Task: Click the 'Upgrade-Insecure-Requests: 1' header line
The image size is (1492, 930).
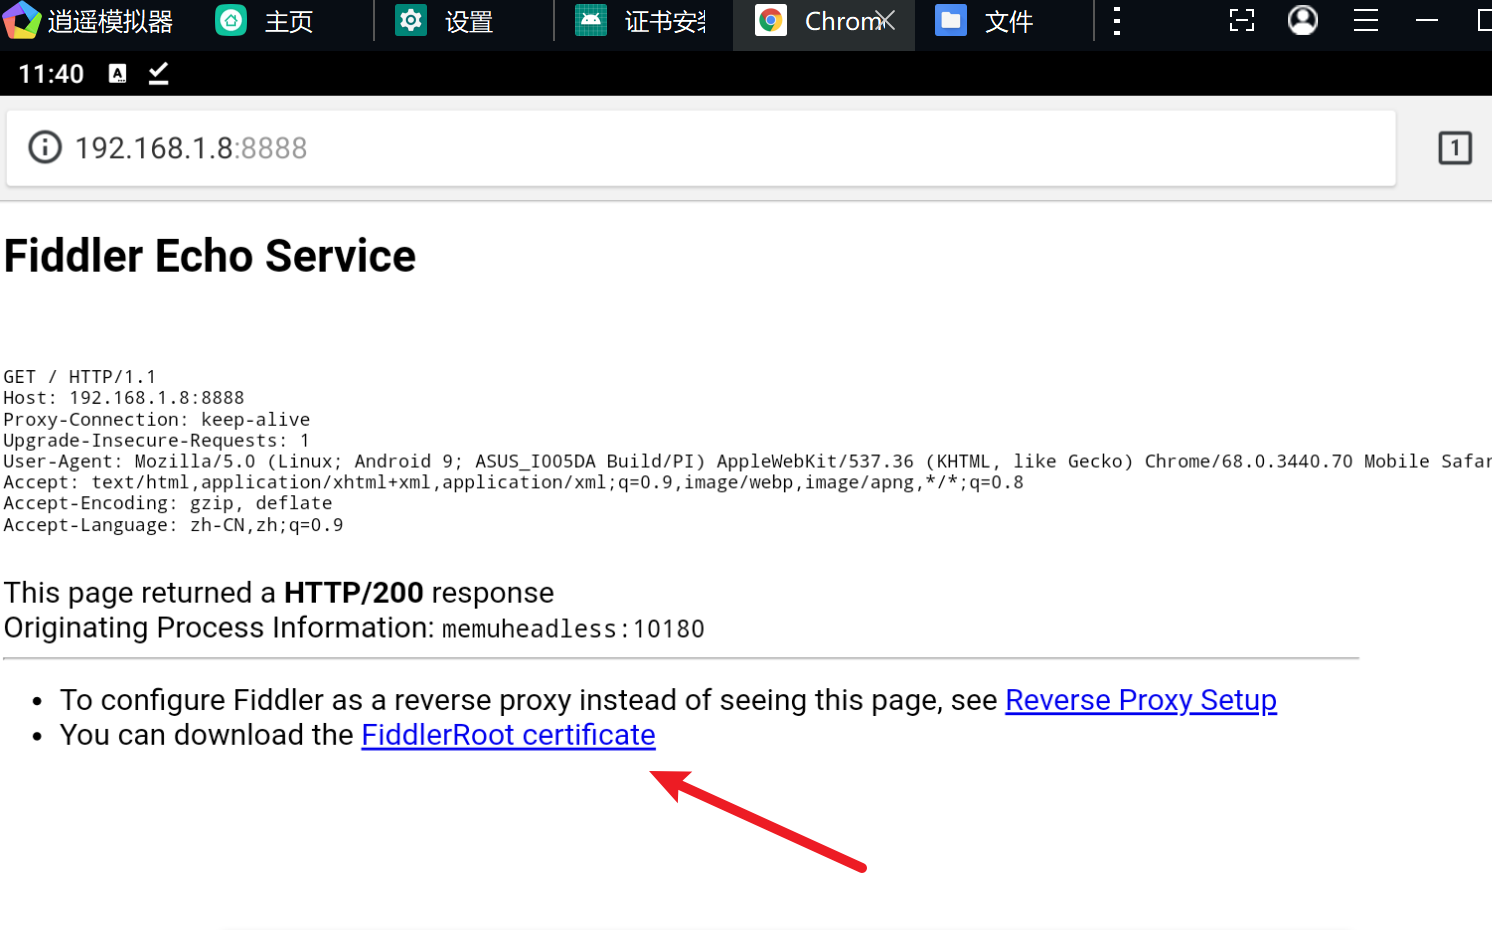Action: tap(157, 441)
